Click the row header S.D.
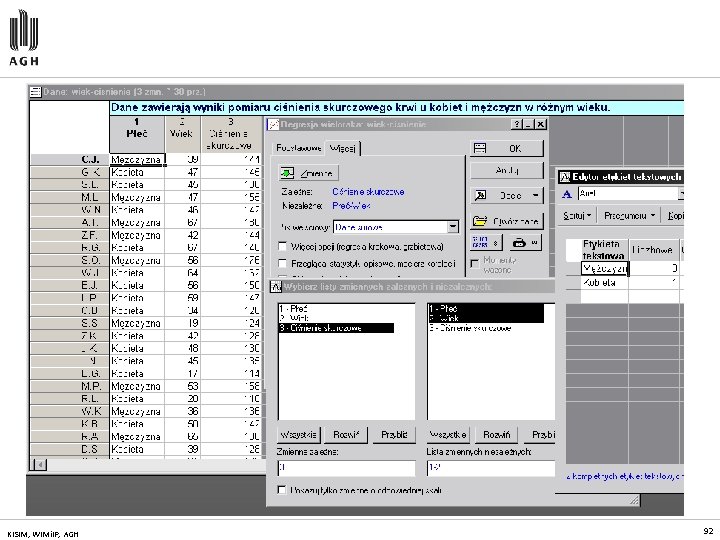Image resolution: width=720 pixels, height=540 pixels. (x=70, y=260)
